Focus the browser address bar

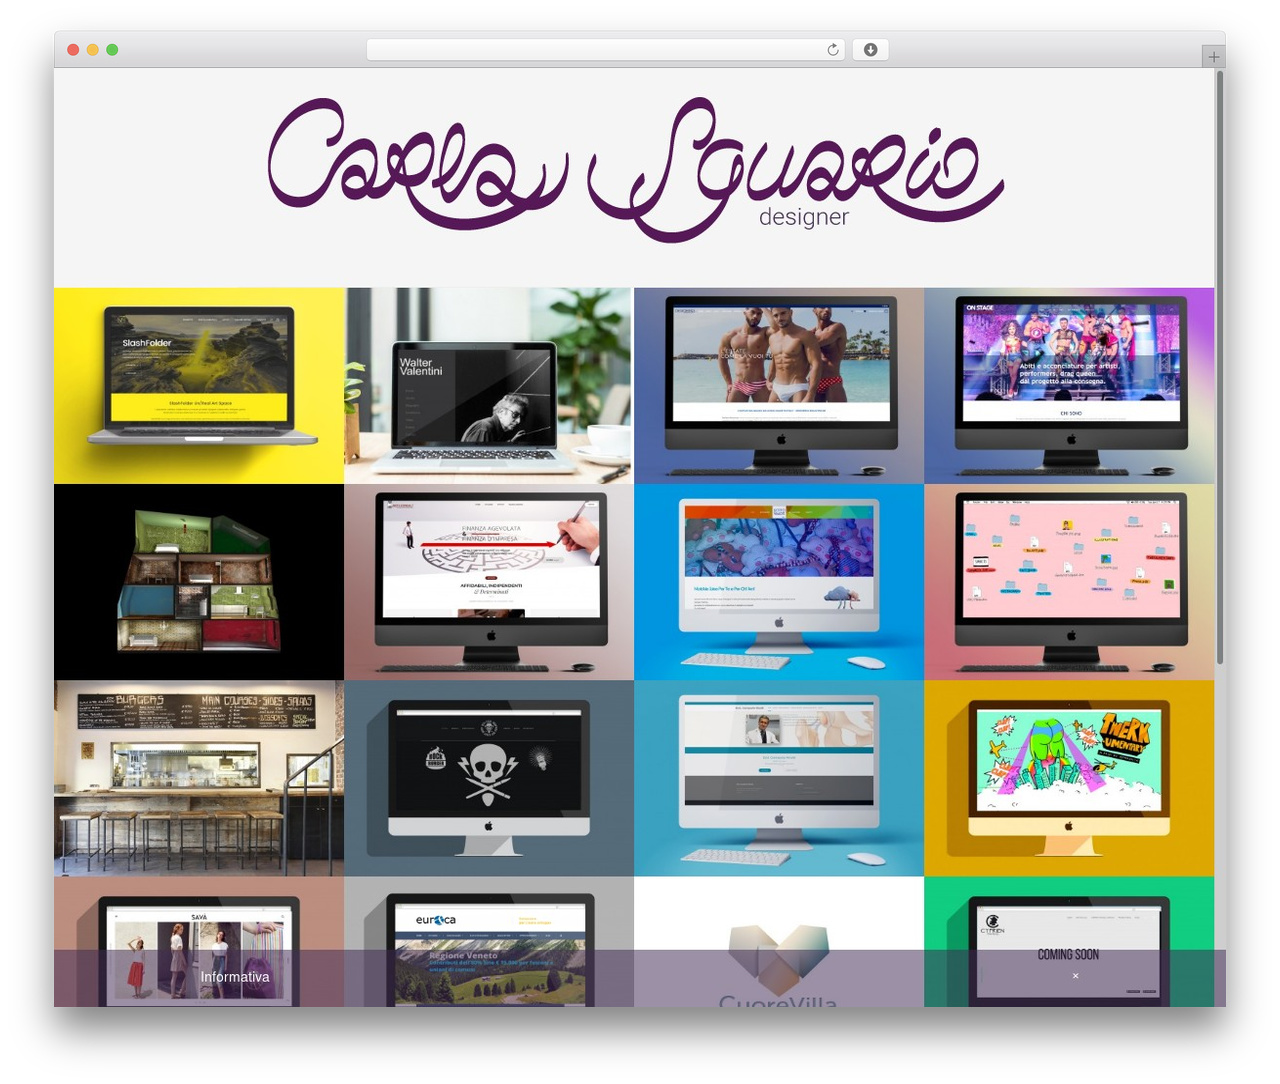(606, 50)
